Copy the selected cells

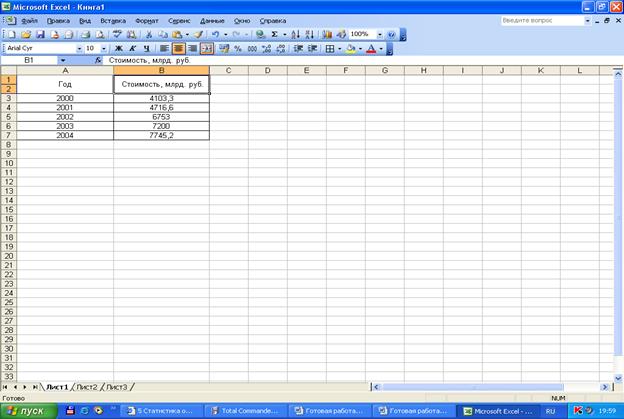click(x=162, y=35)
